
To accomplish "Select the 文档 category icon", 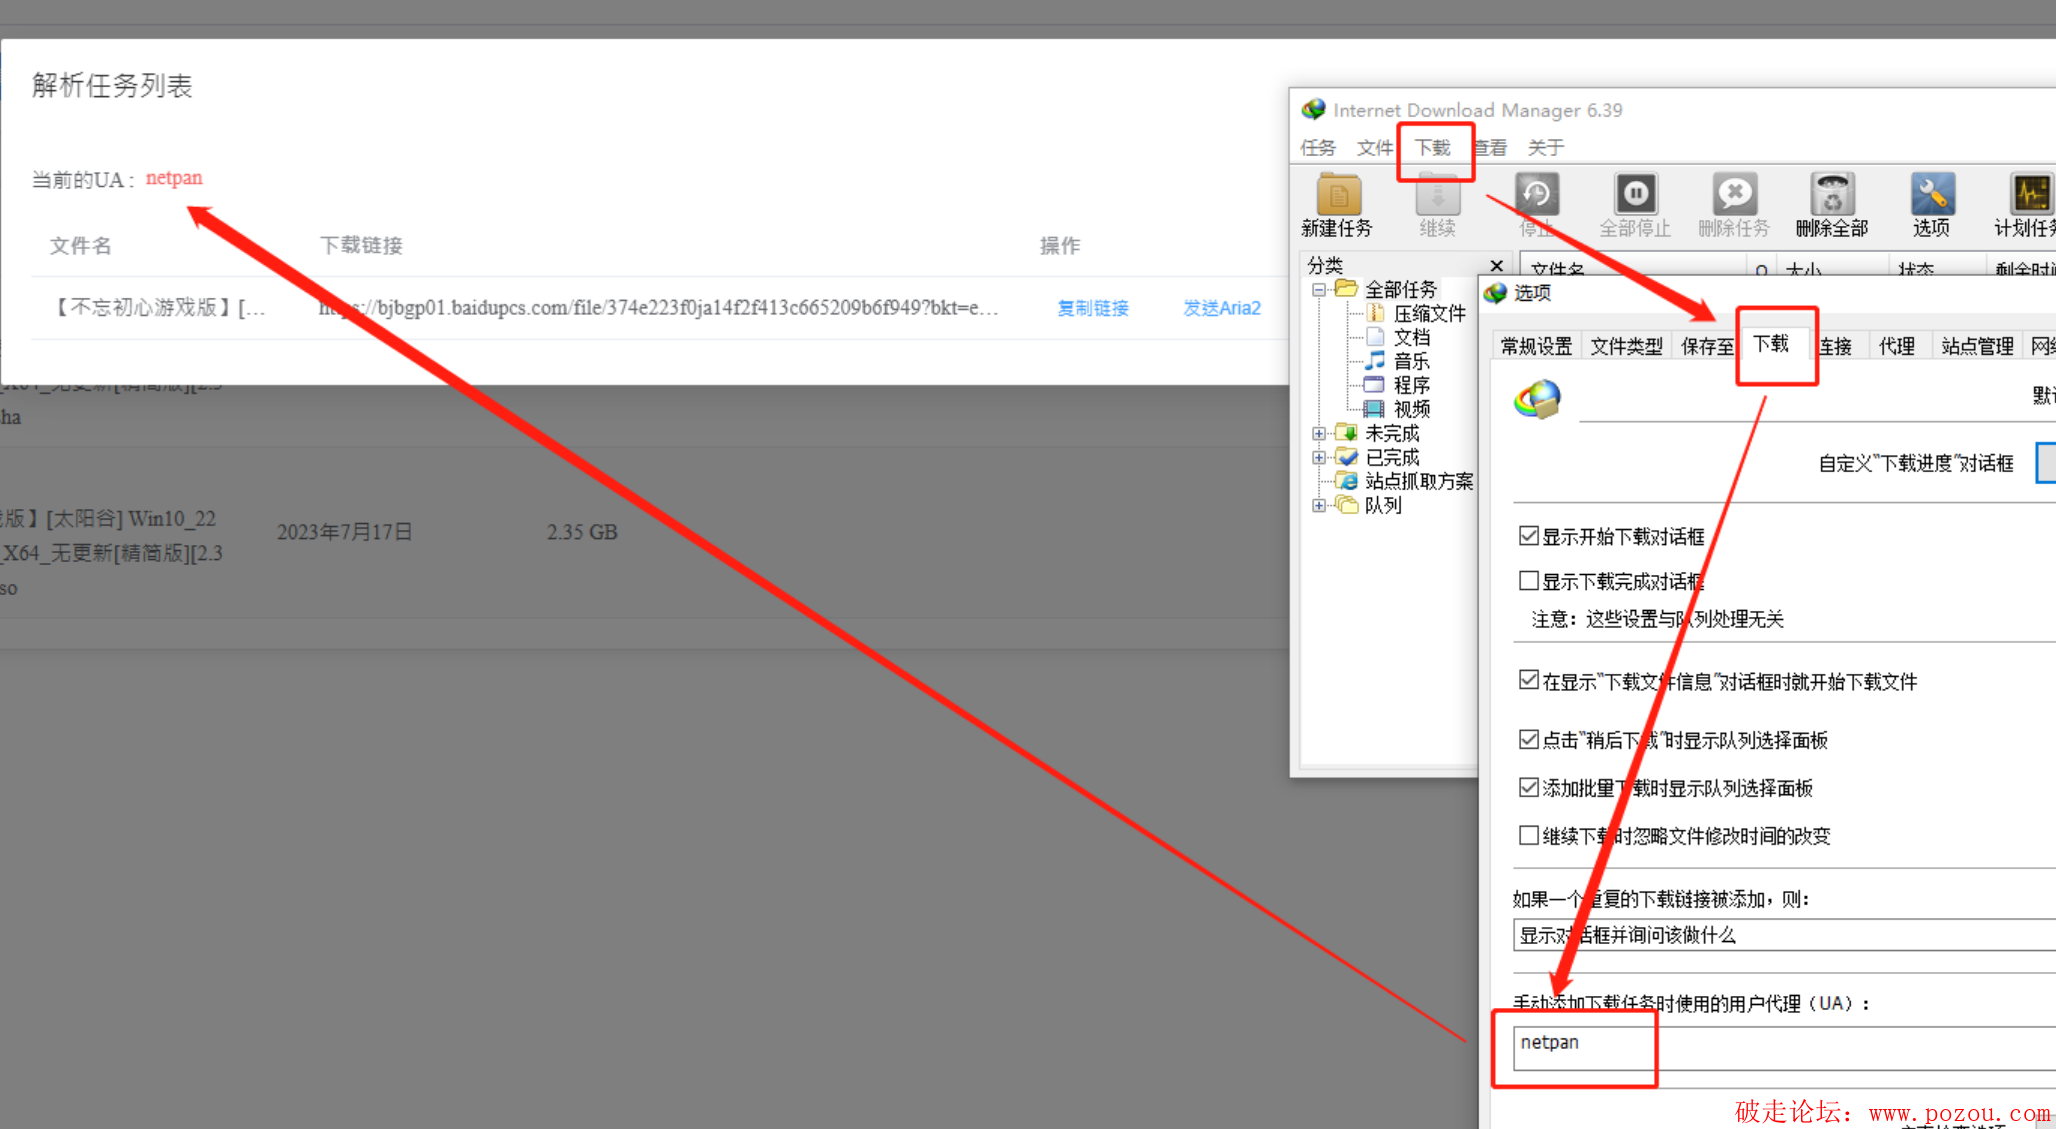I will tap(1376, 337).
